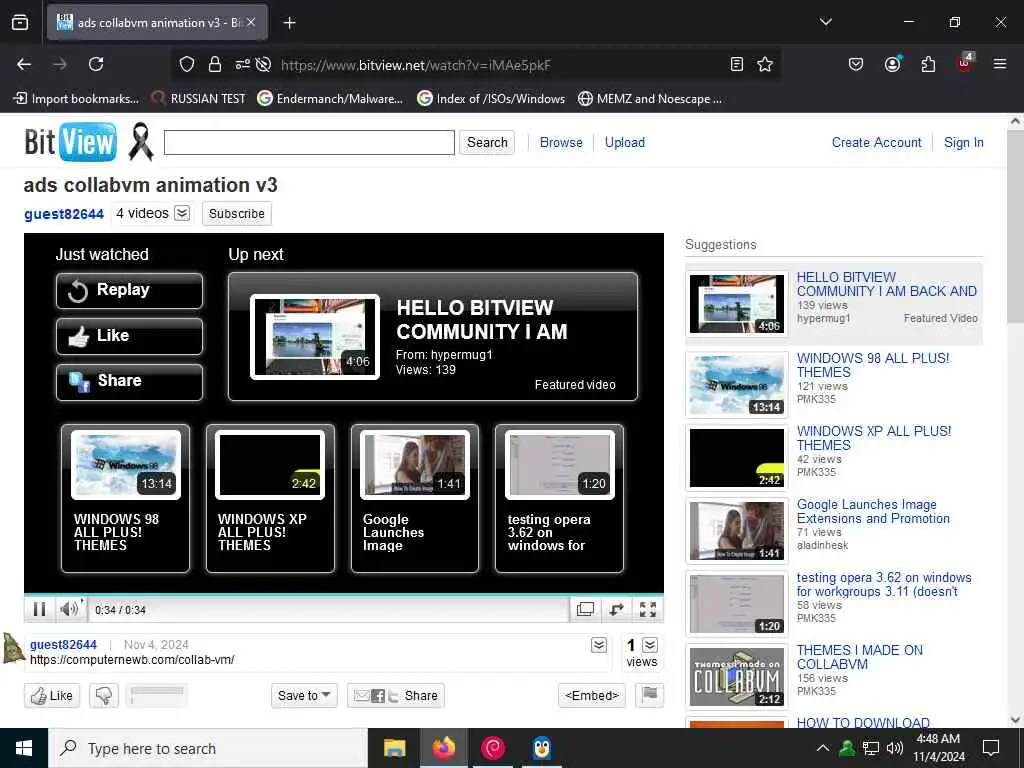
Task: Mute the video via the speaker icon
Action: click(69, 609)
